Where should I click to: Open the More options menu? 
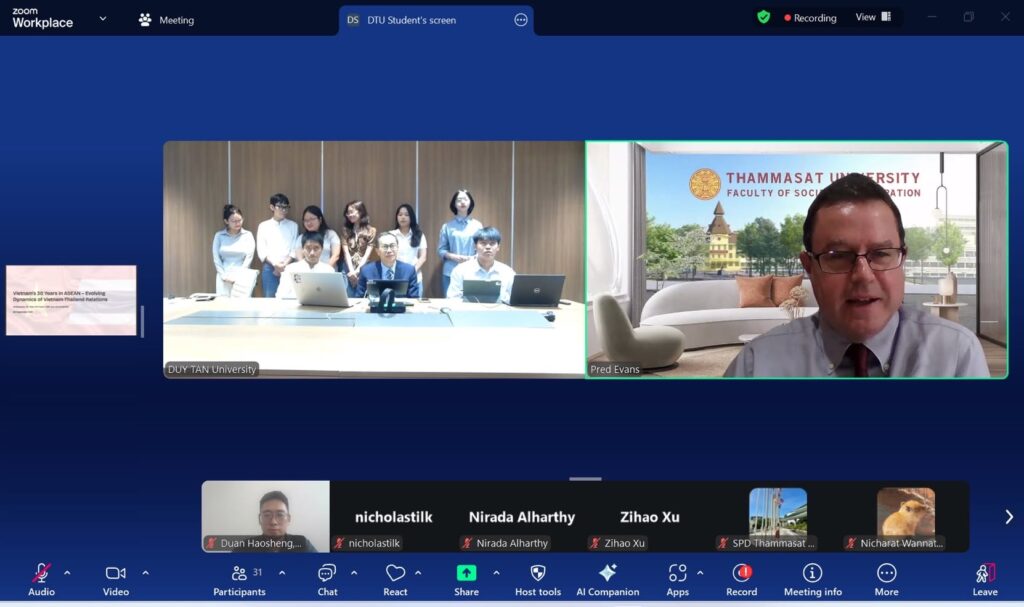tap(886, 580)
